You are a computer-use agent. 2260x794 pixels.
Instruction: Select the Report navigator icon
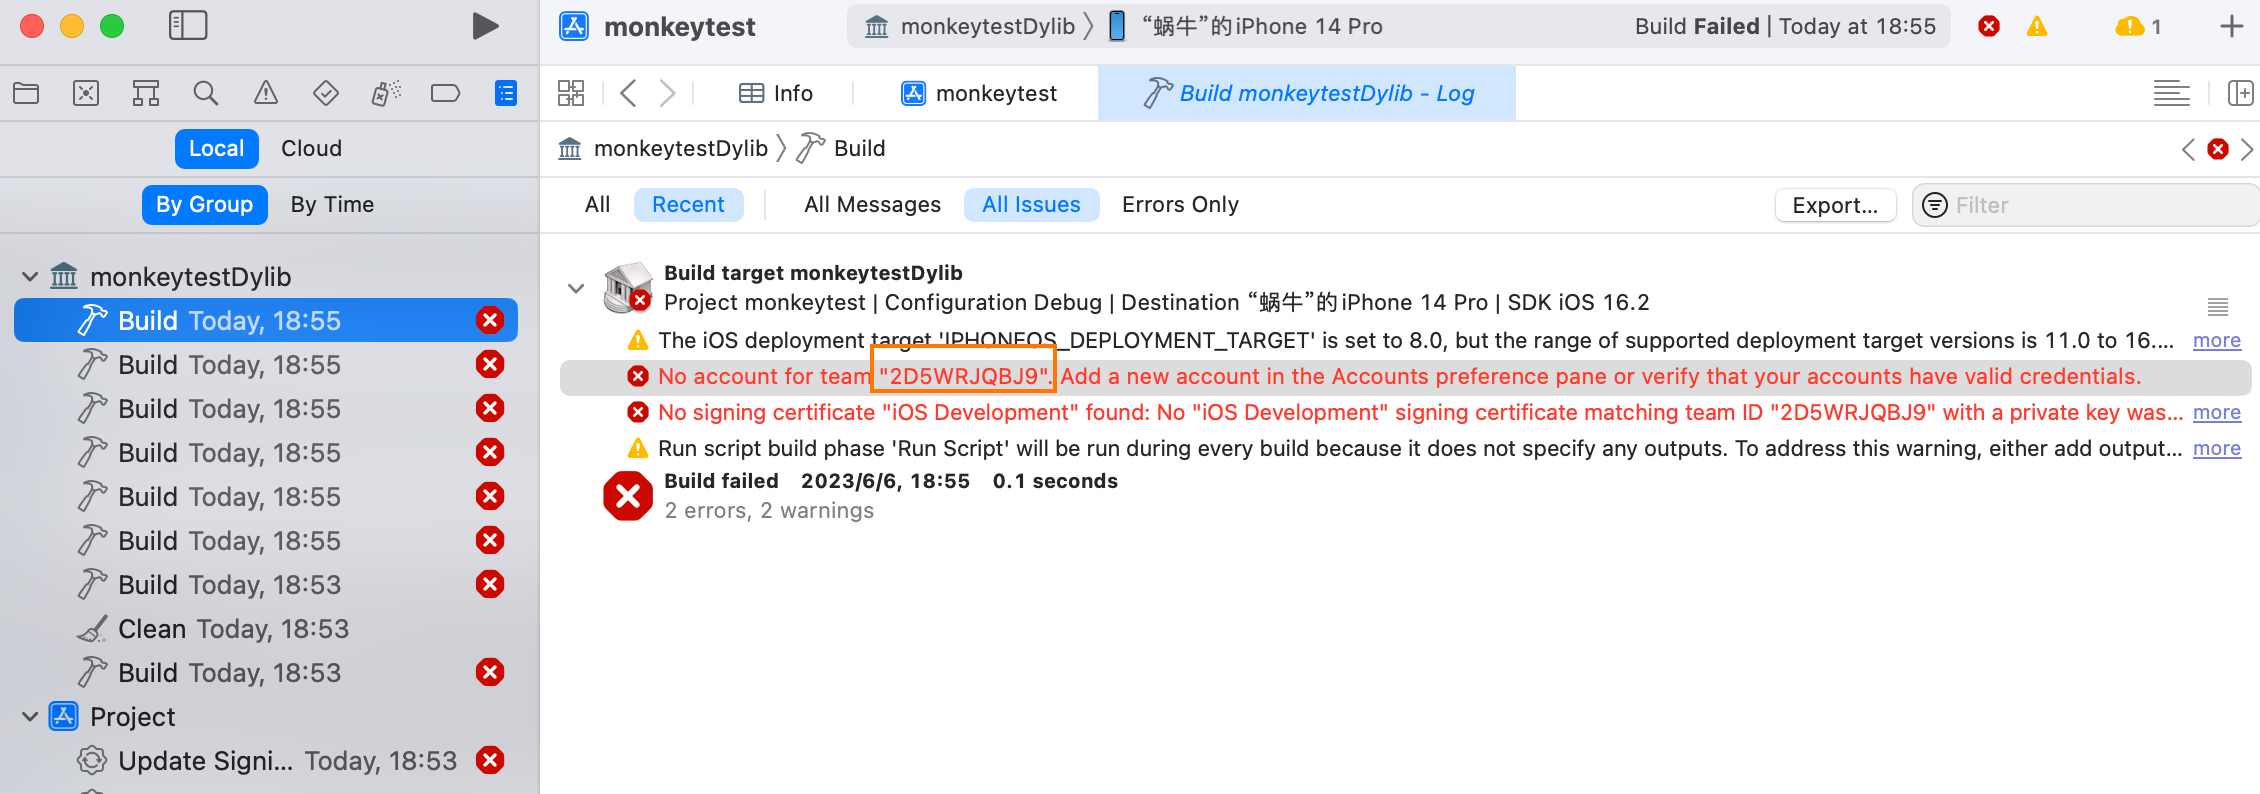click(x=506, y=94)
